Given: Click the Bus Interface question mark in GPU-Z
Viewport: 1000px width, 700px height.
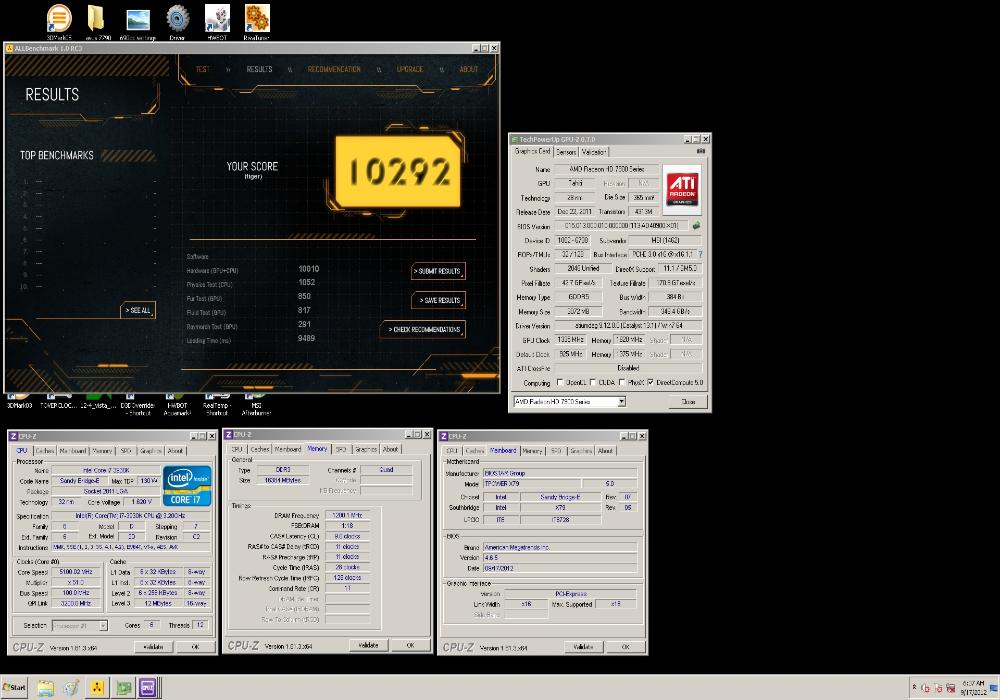Looking at the screenshot, I should tap(700, 254).
